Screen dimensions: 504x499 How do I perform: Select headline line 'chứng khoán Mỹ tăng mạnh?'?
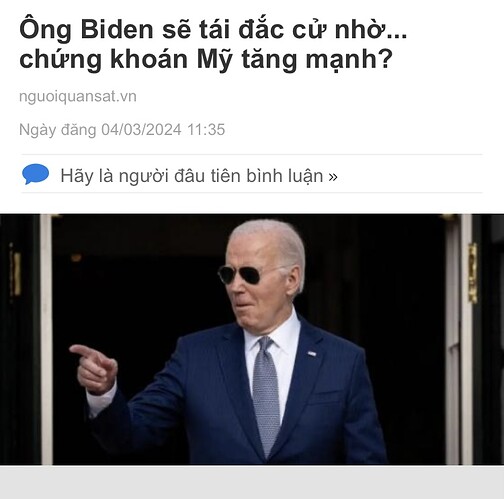pyautogui.click(x=205, y=60)
